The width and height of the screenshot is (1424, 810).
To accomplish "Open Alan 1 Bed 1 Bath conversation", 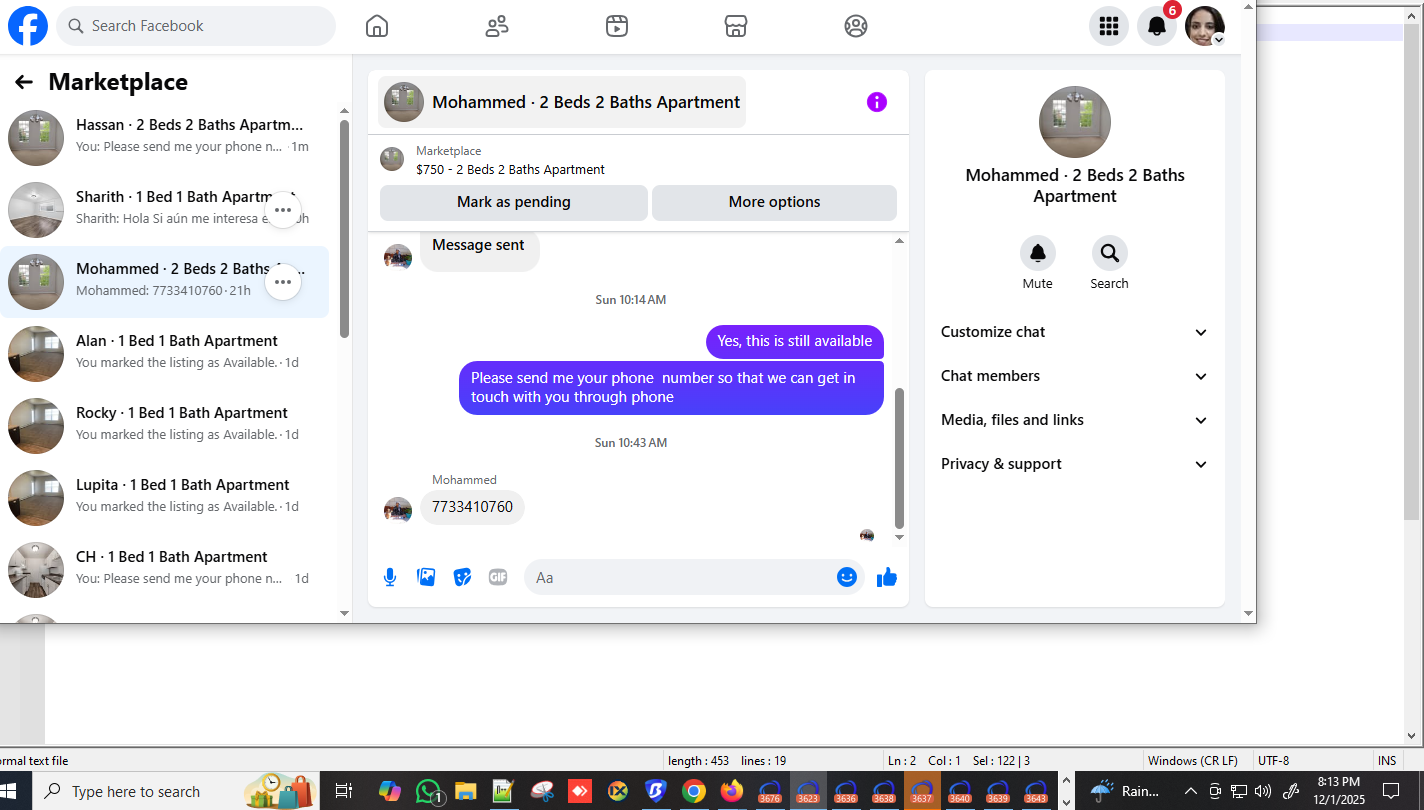I will [165, 354].
